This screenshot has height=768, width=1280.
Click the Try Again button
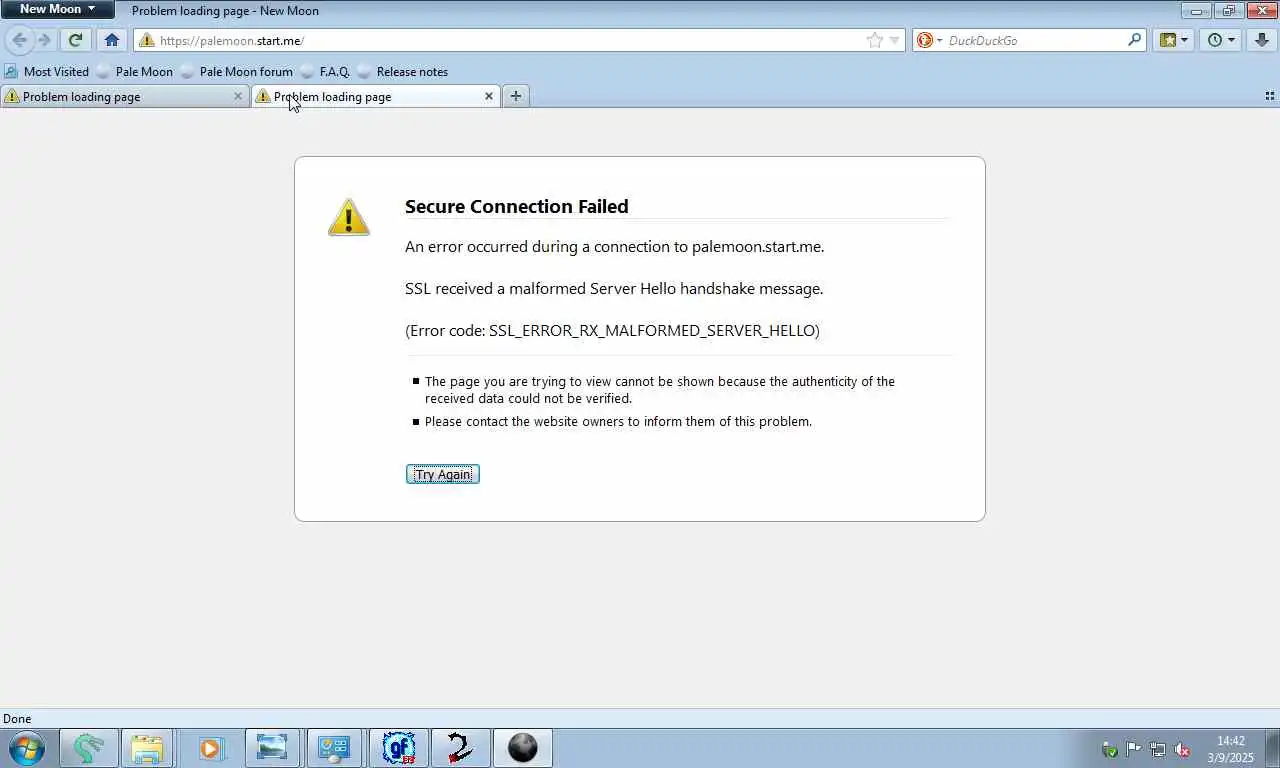pyautogui.click(x=443, y=474)
